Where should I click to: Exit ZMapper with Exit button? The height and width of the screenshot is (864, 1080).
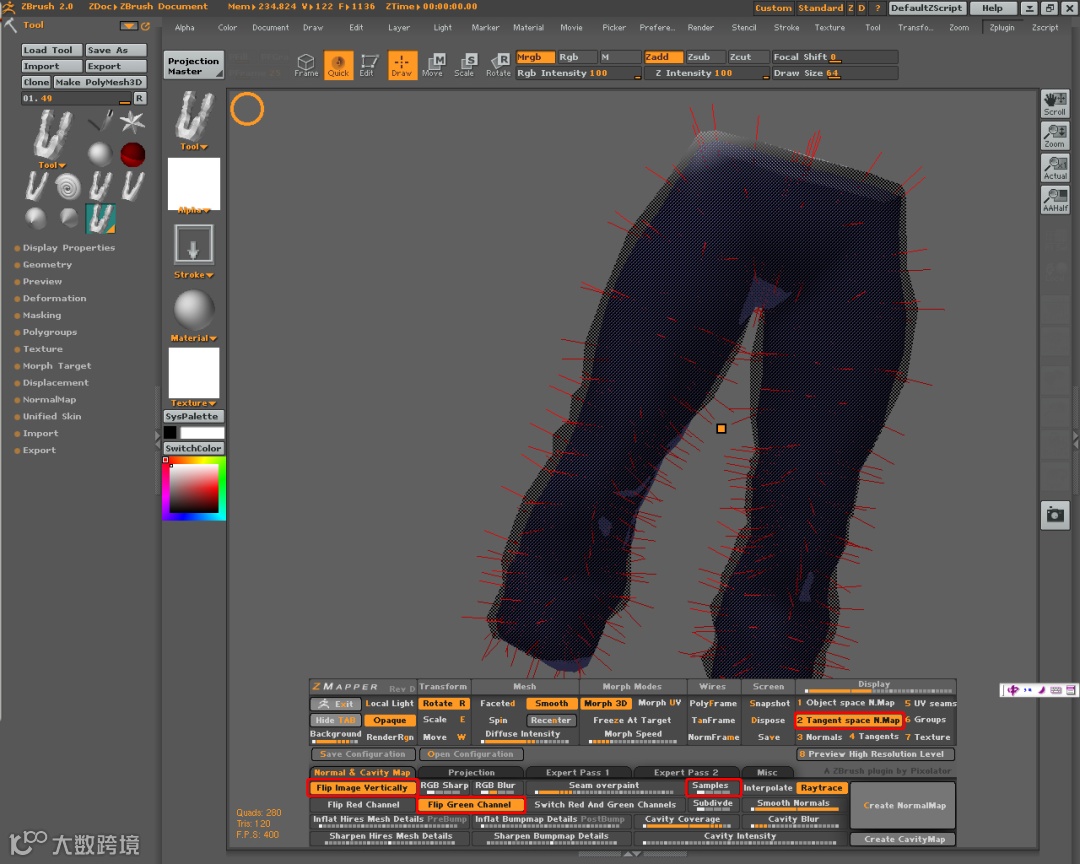pyautogui.click(x=335, y=703)
